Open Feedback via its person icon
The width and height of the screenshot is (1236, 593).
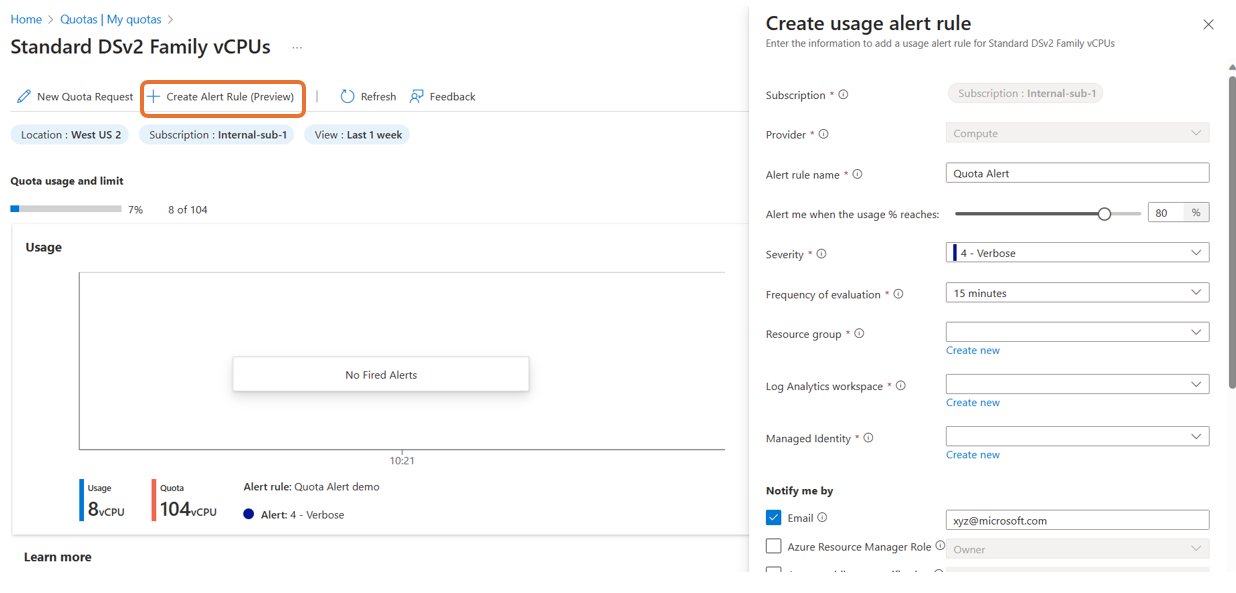(x=417, y=97)
